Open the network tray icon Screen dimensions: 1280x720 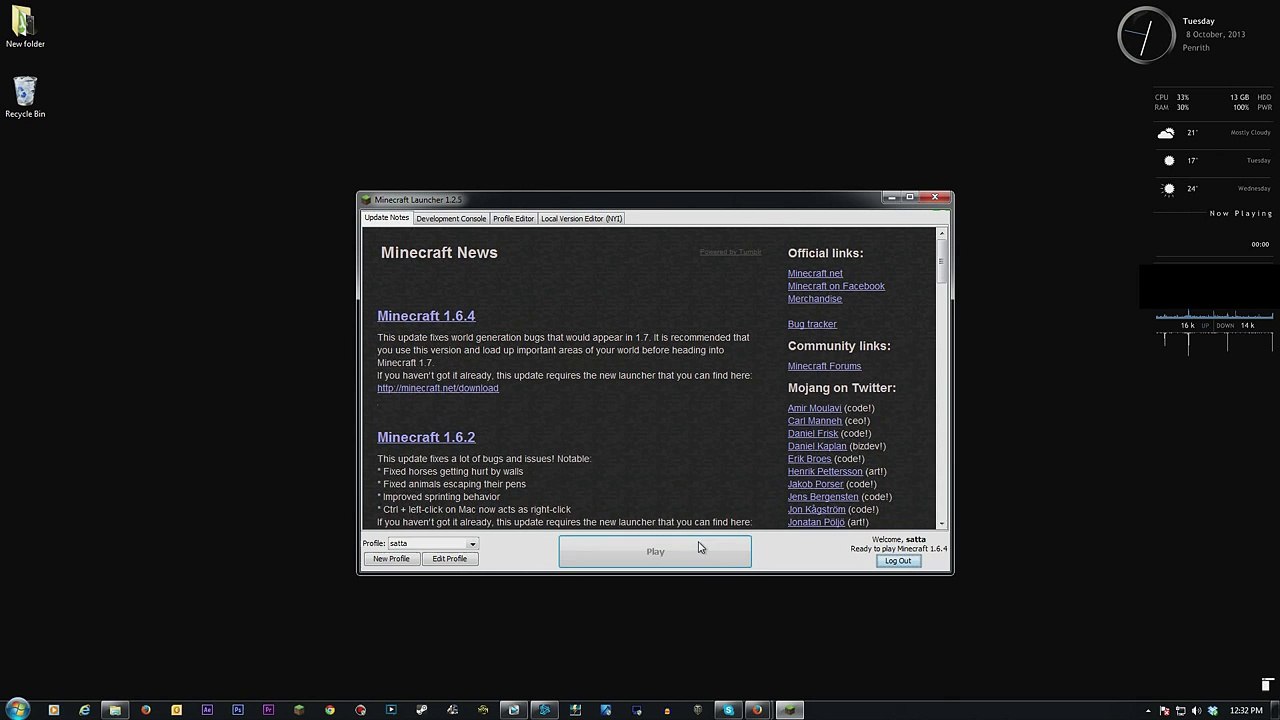1180,710
